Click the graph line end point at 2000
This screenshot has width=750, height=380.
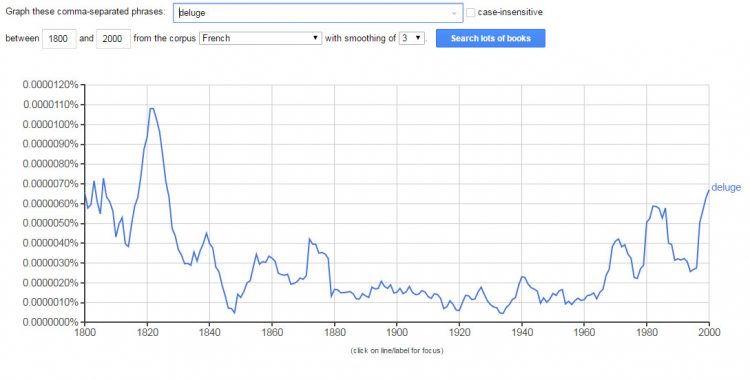tap(708, 190)
